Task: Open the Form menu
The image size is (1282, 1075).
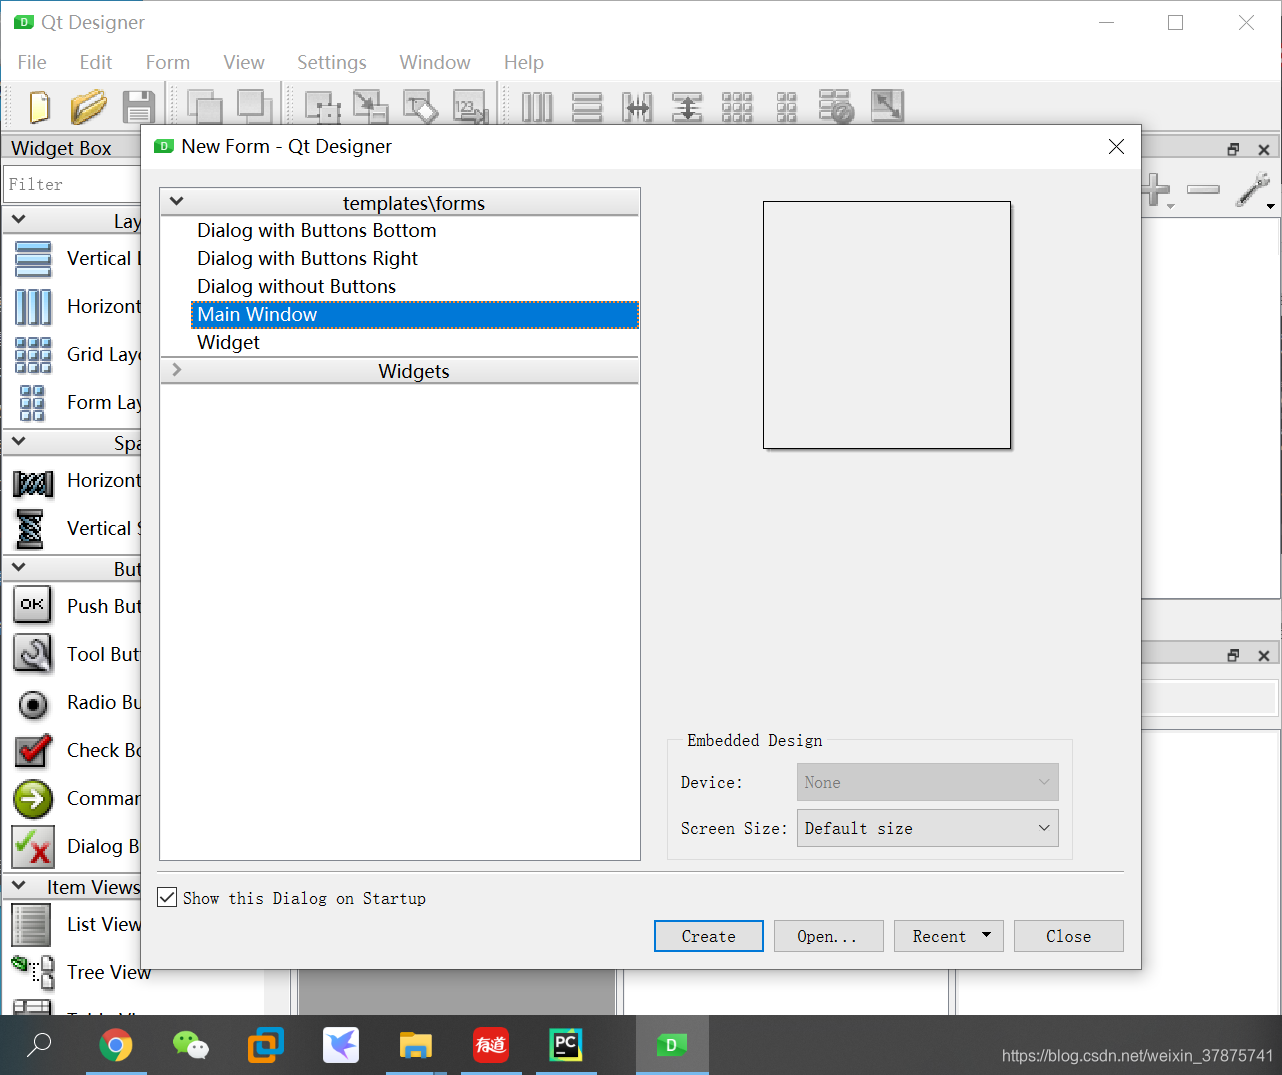Action: pyautogui.click(x=168, y=62)
